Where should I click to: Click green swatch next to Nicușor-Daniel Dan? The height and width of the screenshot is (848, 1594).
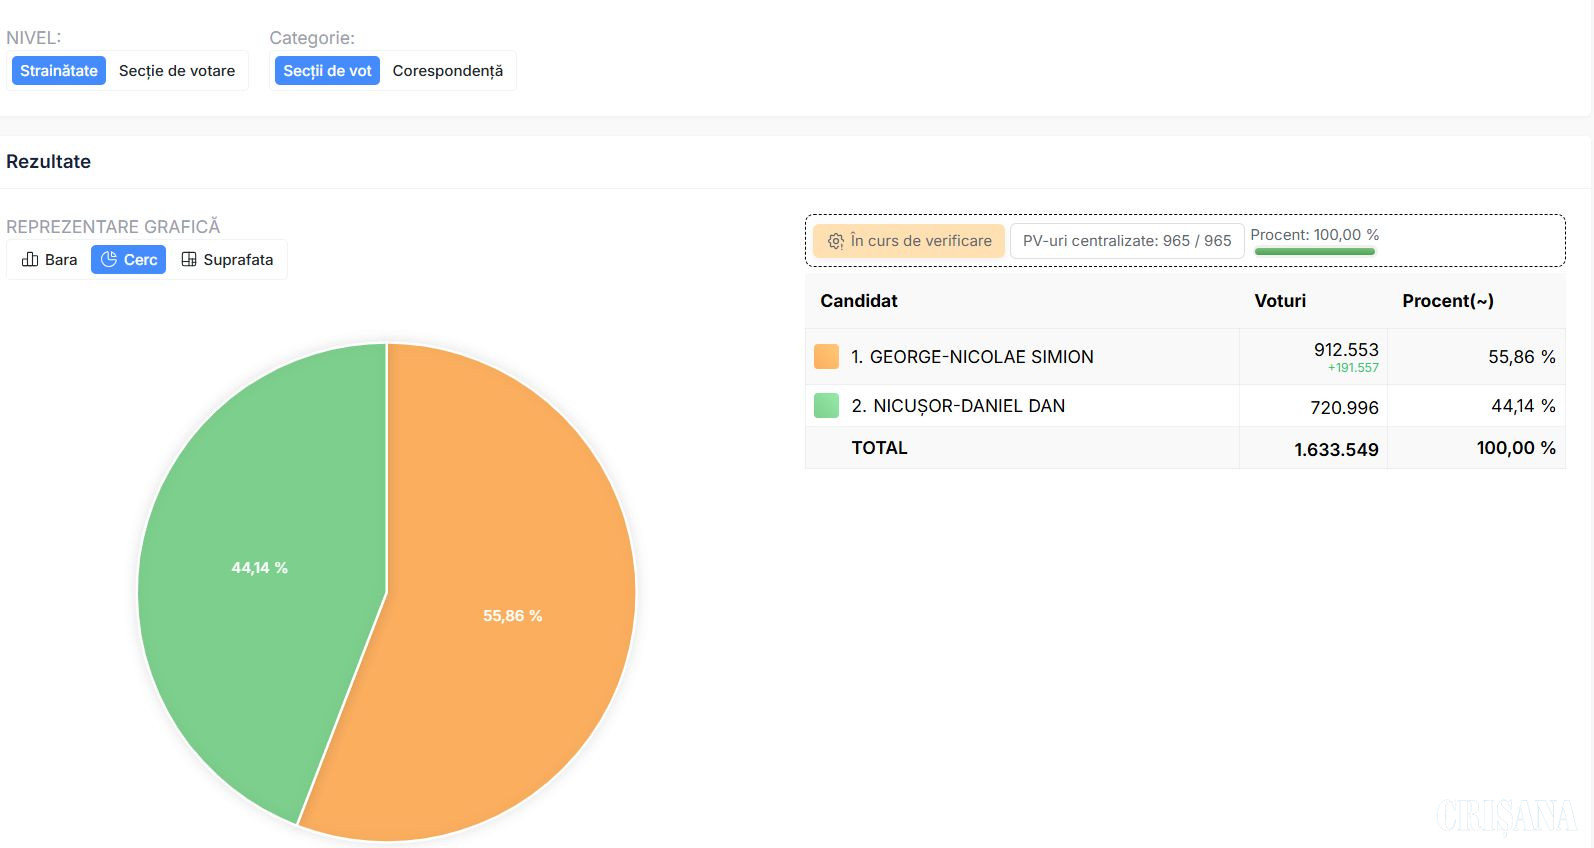[x=826, y=406]
